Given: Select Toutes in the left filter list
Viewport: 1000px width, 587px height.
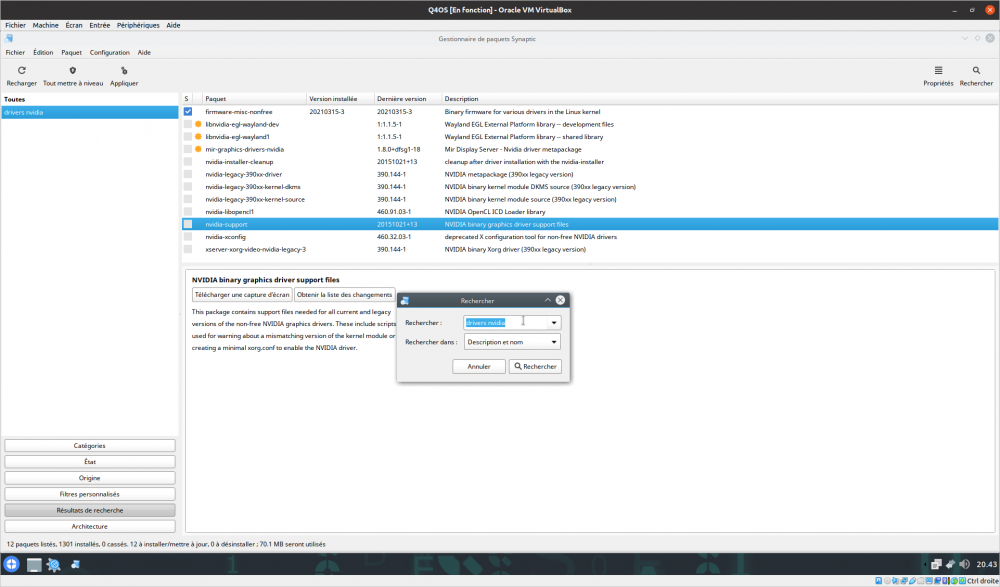Looking at the screenshot, I should click(x=15, y=100).
